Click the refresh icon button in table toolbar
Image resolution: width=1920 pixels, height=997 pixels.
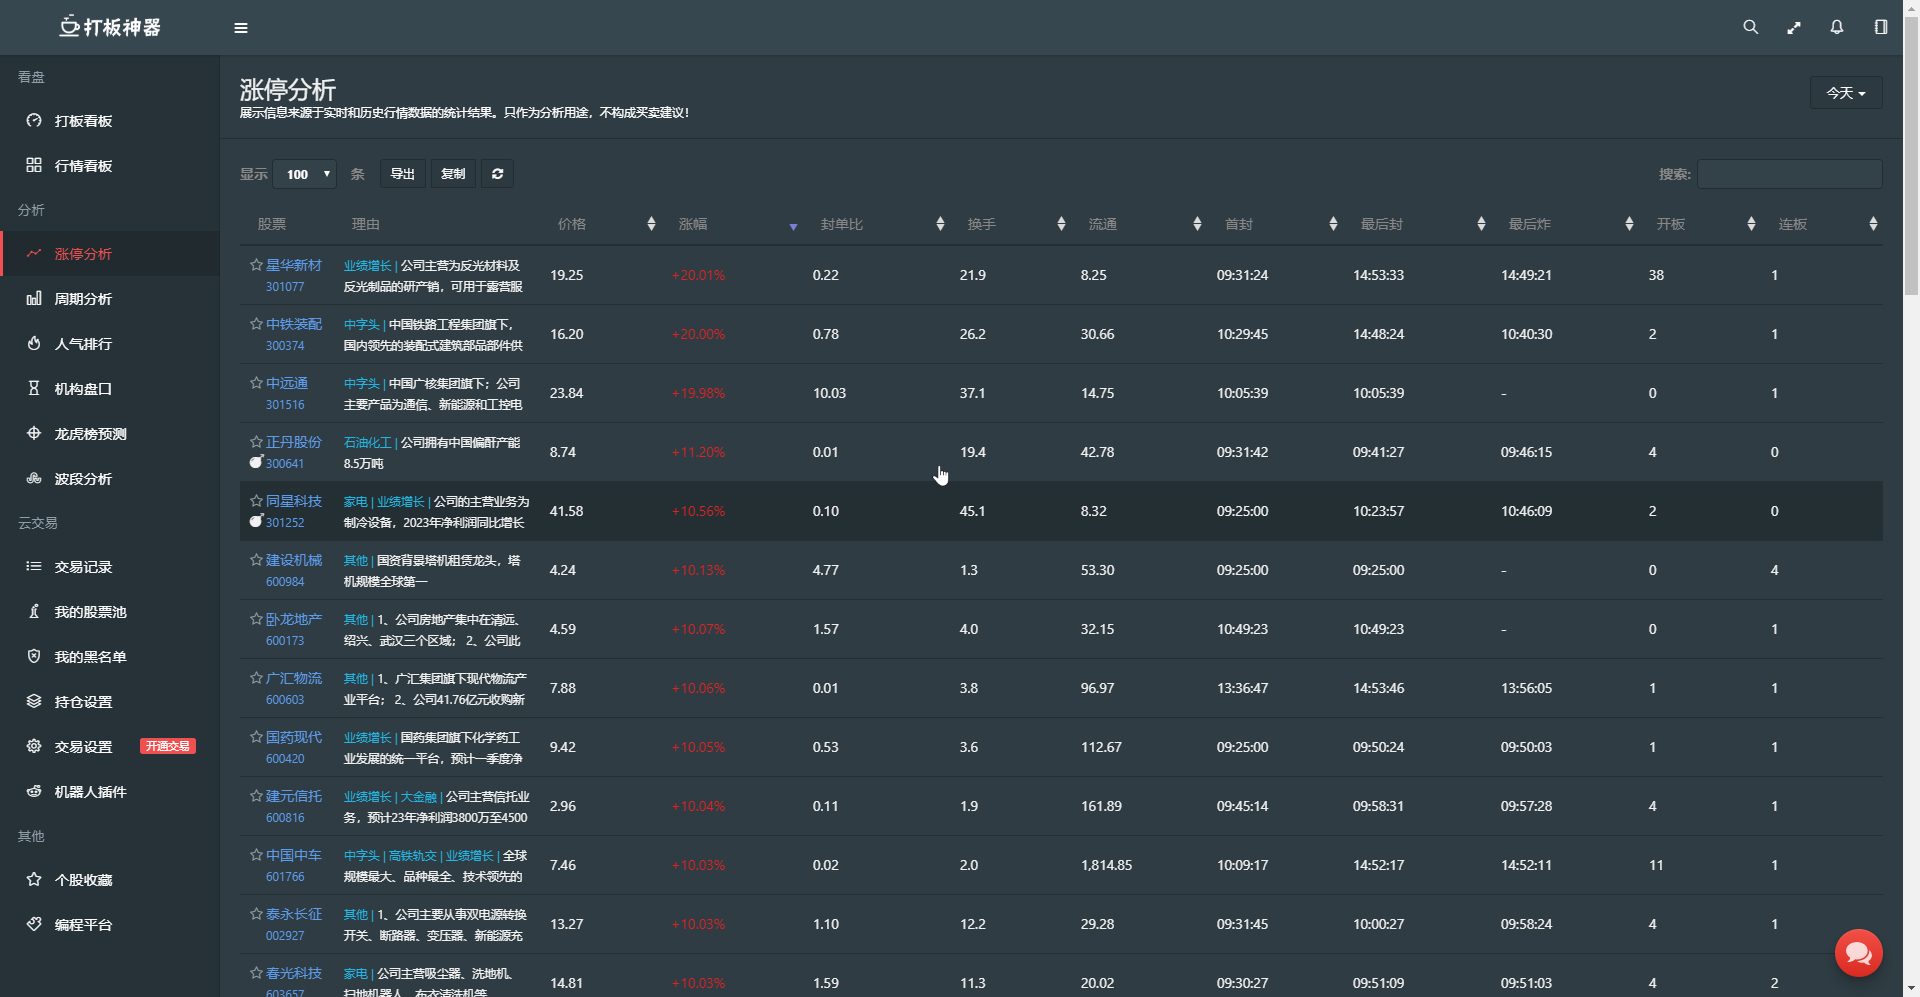coord(497,174)
